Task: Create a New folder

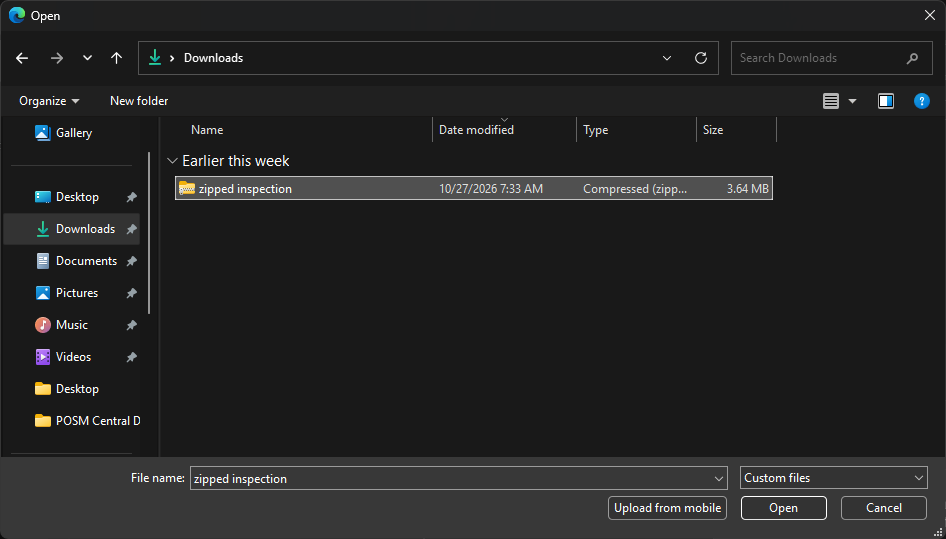Action: point(139,101)
